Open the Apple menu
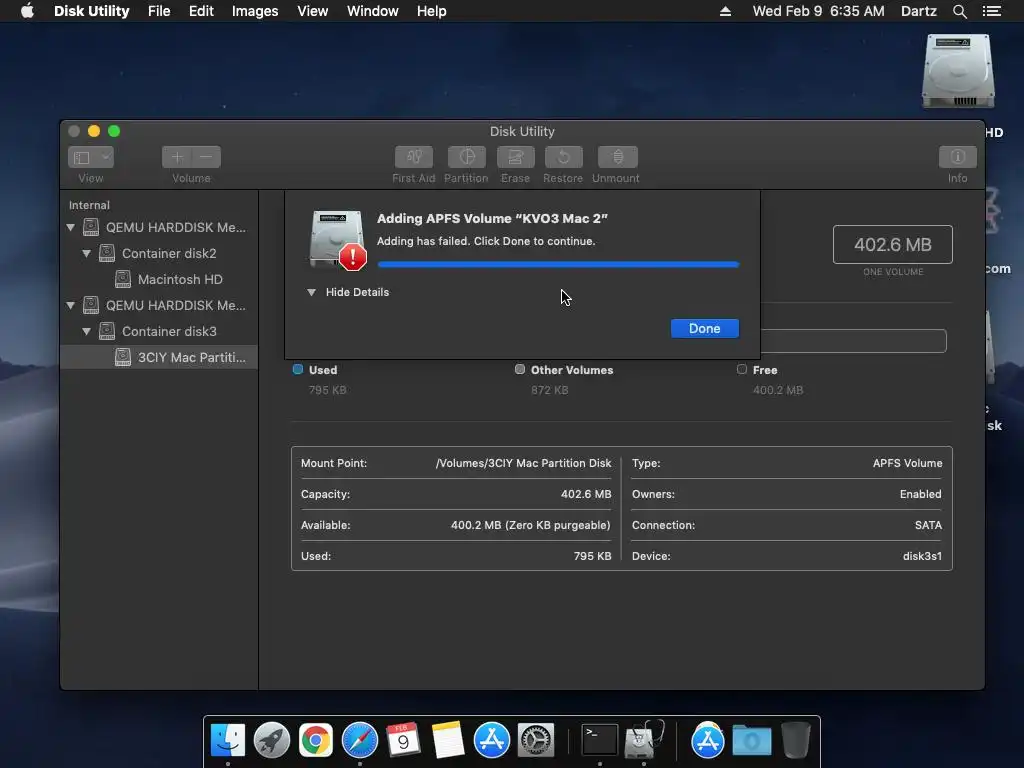Image resolution: width=1024 pixels, height=768 pixels. [x=27, y=11]
